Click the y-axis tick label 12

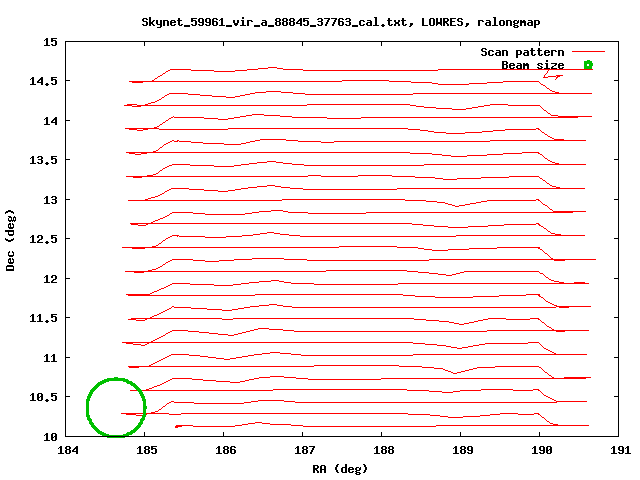(x=50, y=279)
